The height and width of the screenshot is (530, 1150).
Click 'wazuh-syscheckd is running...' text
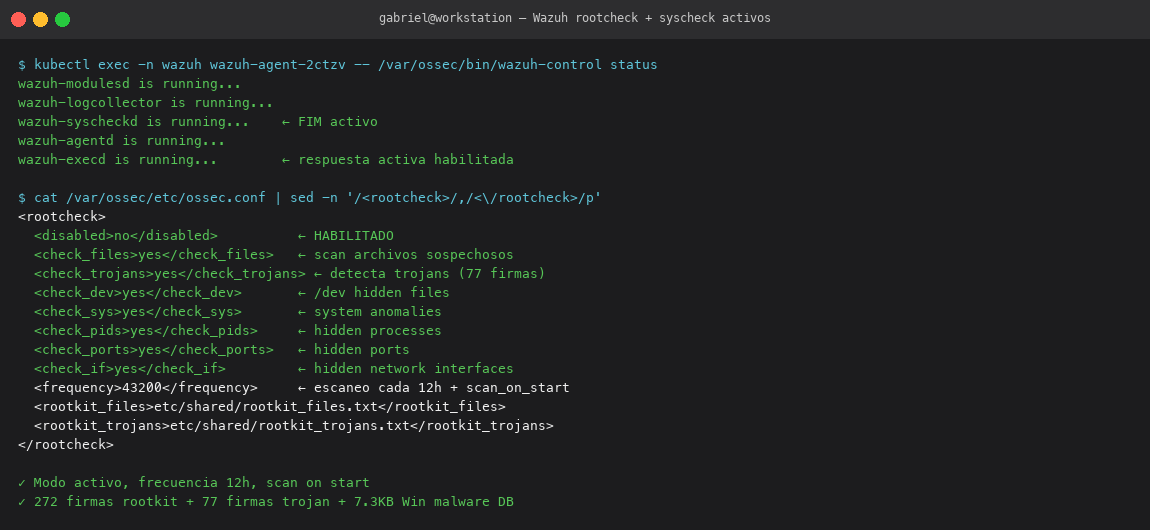133,122
